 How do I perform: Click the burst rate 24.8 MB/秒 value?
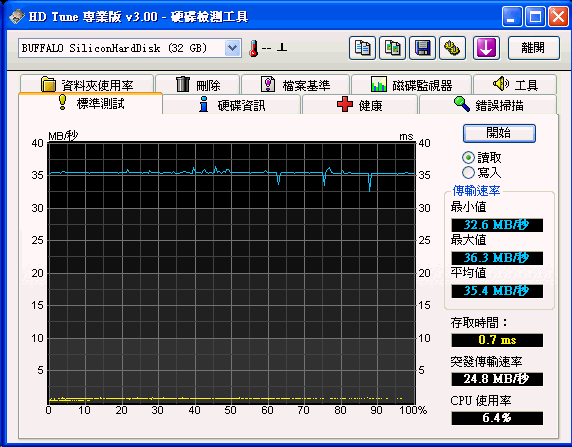(497, 379)
